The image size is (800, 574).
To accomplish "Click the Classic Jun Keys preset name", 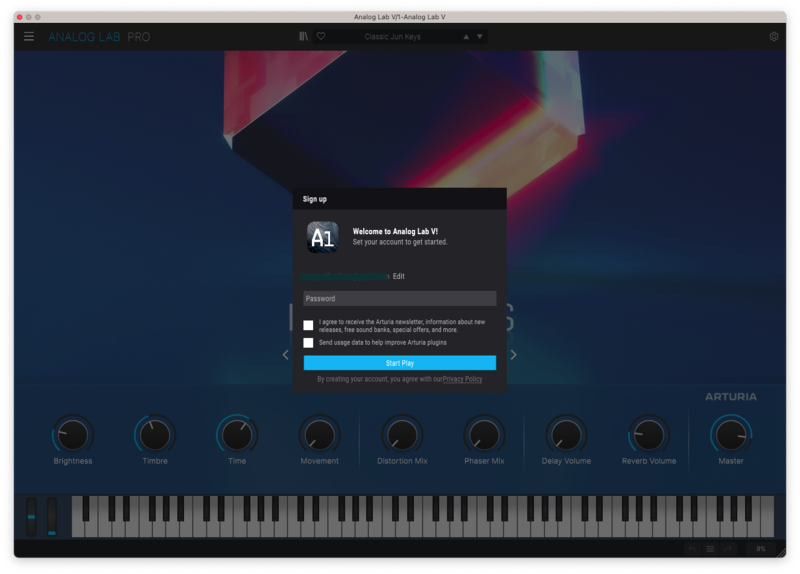I will click(x=392, y=37).
